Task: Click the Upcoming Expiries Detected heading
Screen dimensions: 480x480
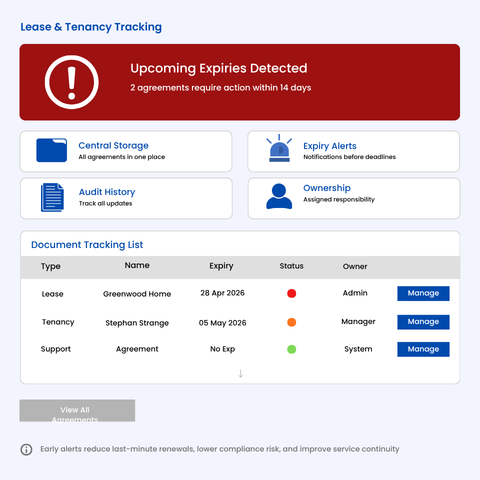Action: [x=219, y=68]
